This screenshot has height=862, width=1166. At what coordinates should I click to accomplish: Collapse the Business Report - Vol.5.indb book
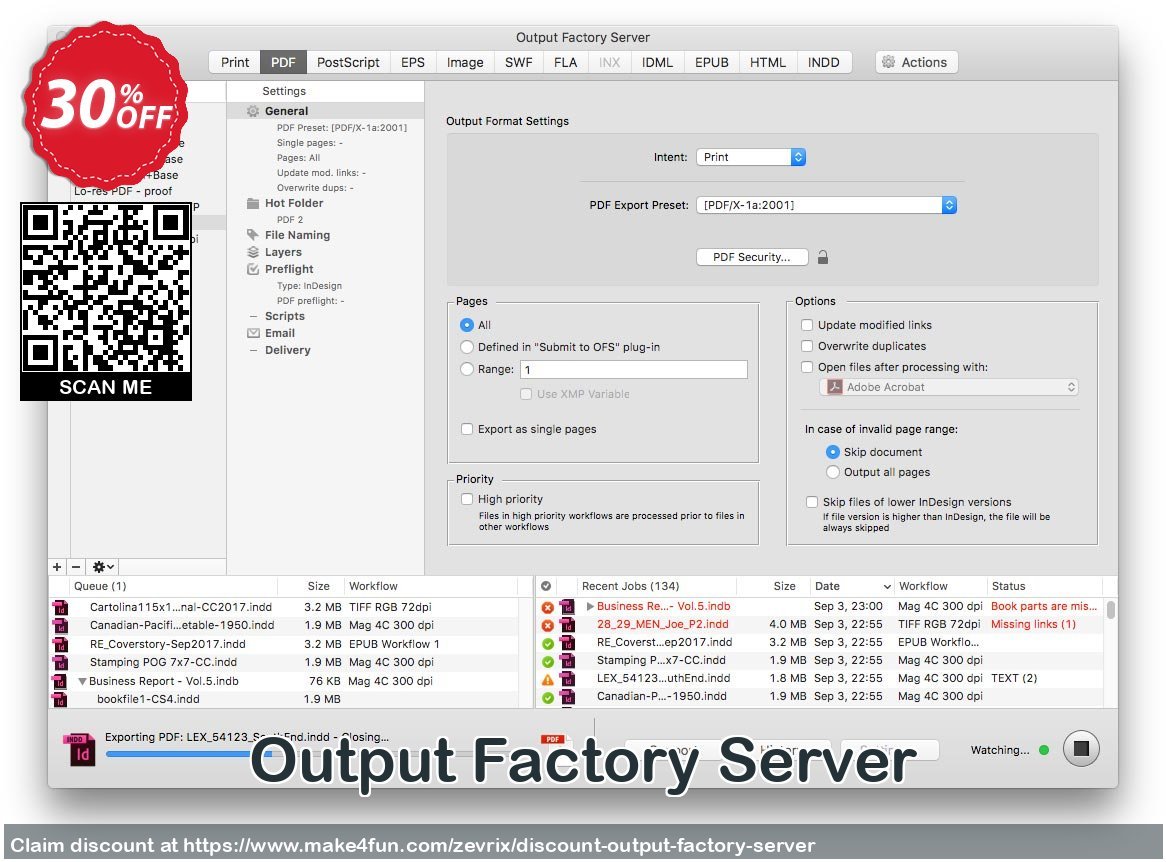coord(83,681)
